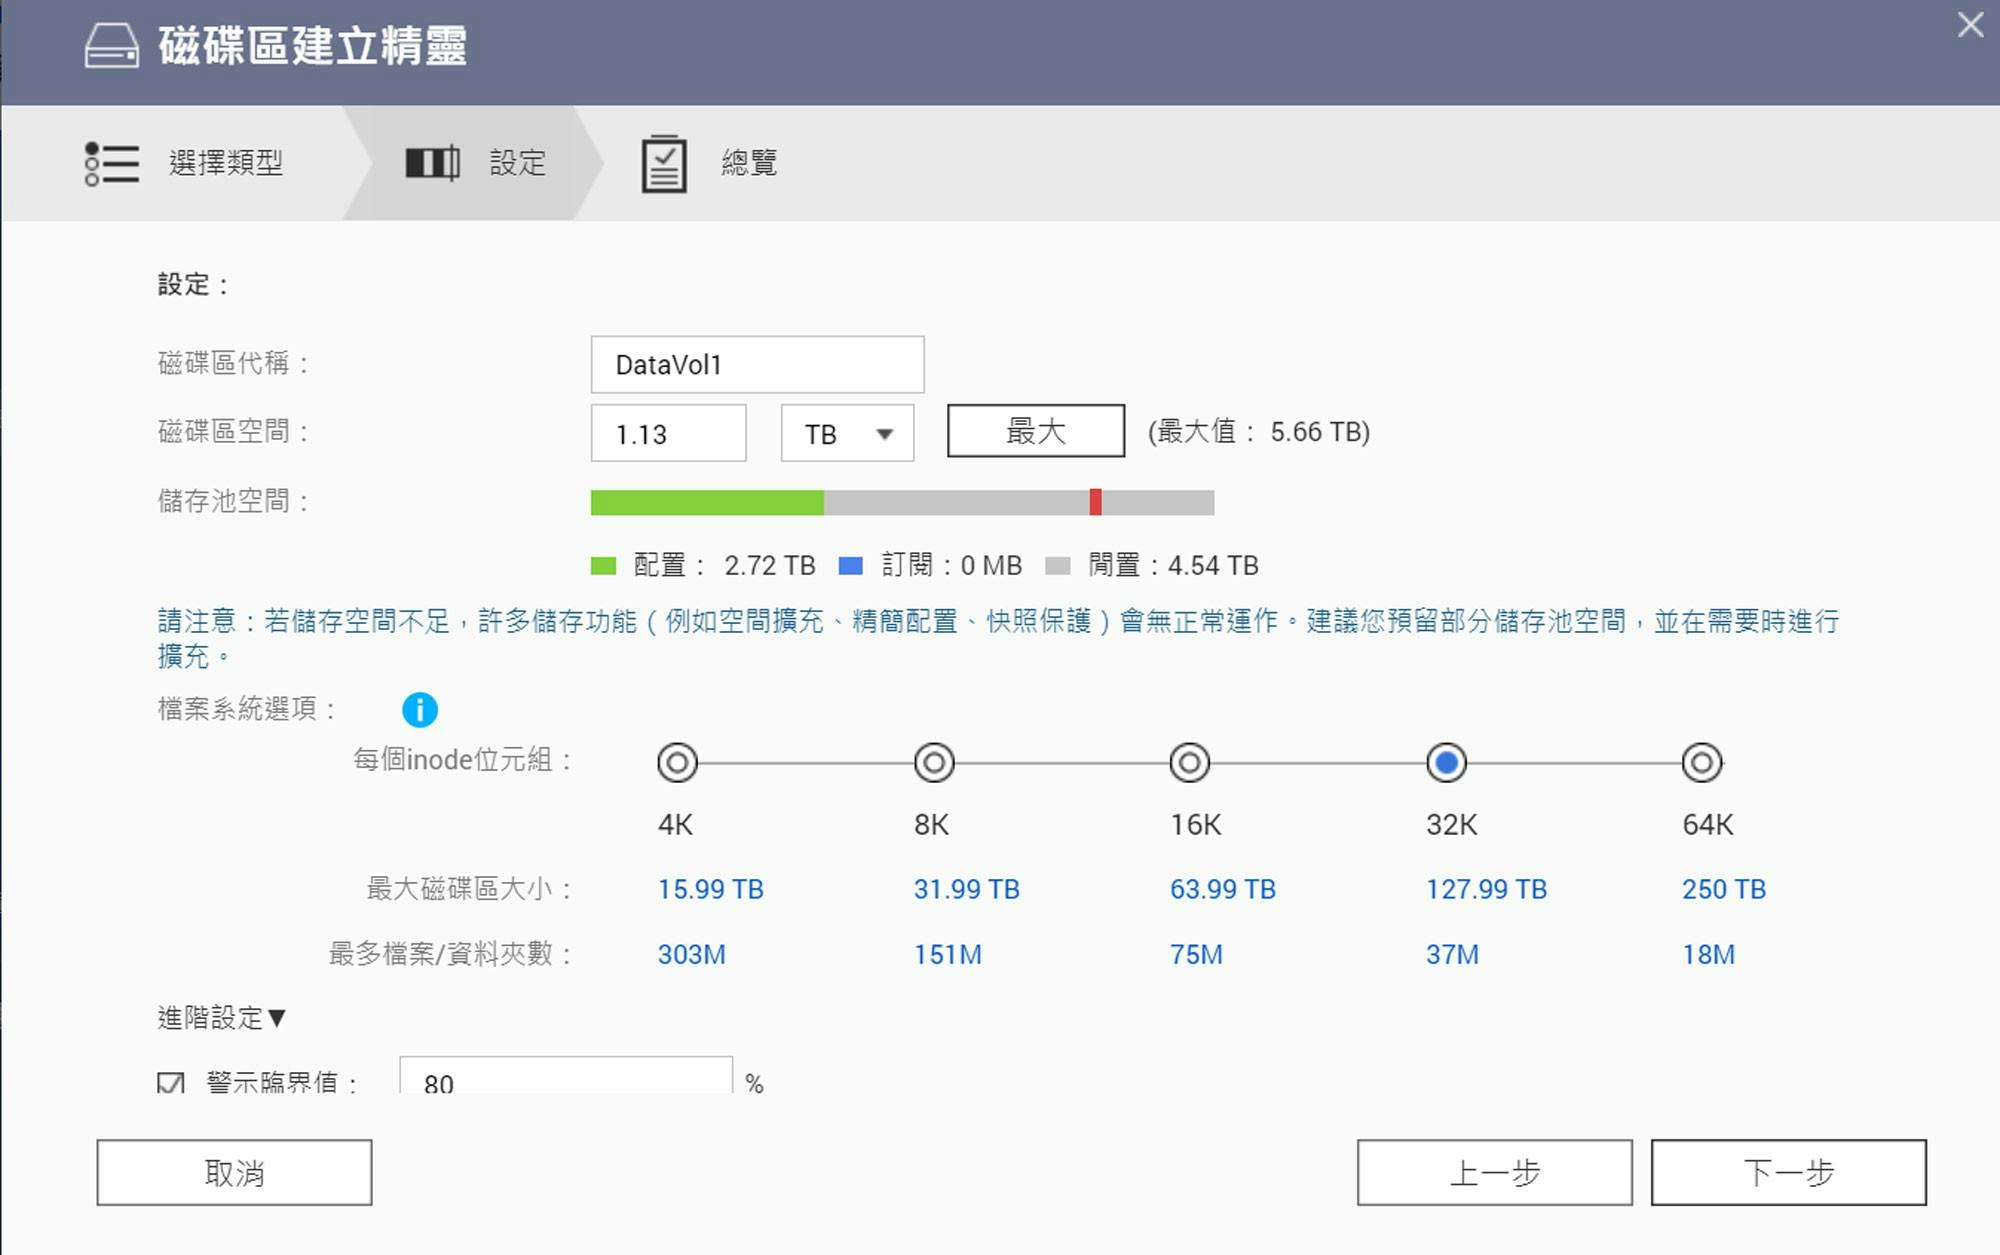Go to the 設定 step
This screenshot has width=2000, height=1255.
click(476, 163)
